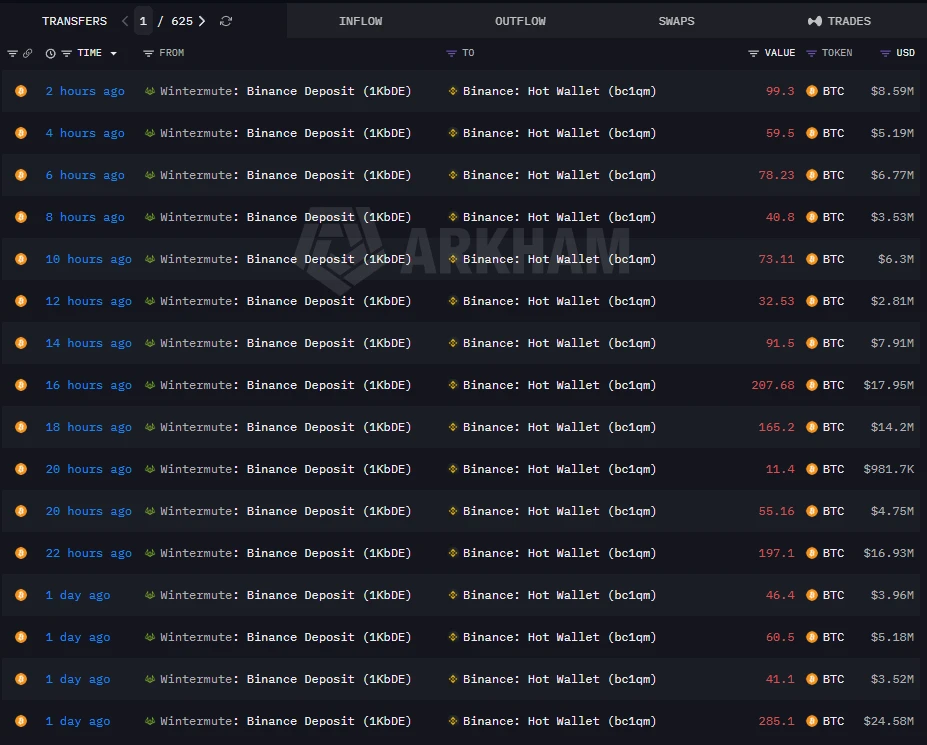Open TIME column filter icon
The image size is (927, 745).
[x=66, y=53]
